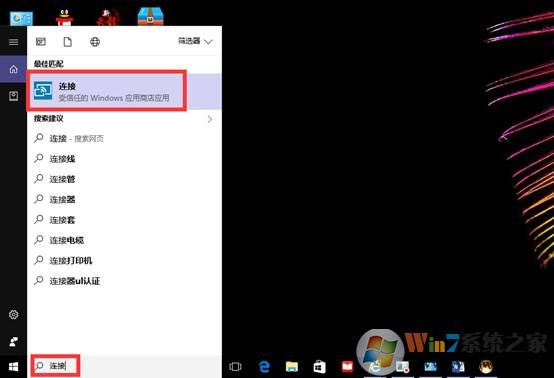Launch Microsoft Edge from the taskbar
Image resolution: width=554 pixels, height=378 pixels.
coord(264,367)
